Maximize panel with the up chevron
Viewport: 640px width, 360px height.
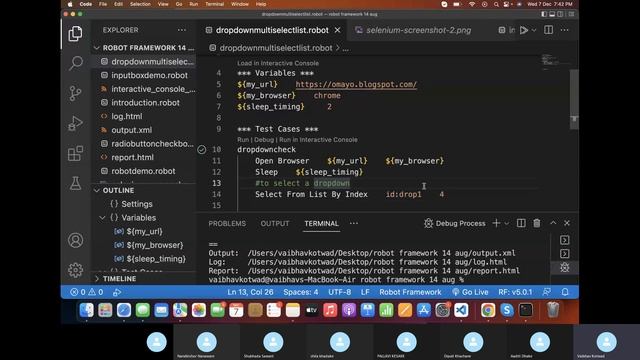pyautogui.click(x=553, y=223)
